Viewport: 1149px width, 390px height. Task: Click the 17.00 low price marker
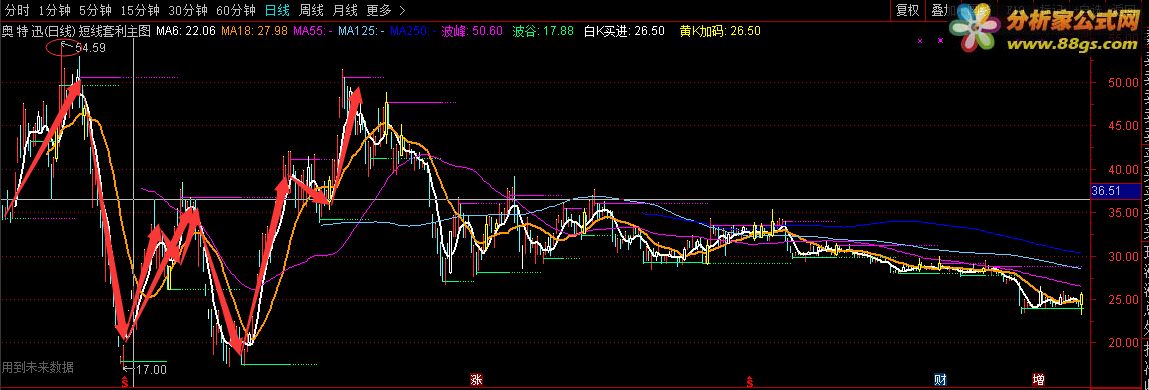pyautogui.click(x=151, y=369)
